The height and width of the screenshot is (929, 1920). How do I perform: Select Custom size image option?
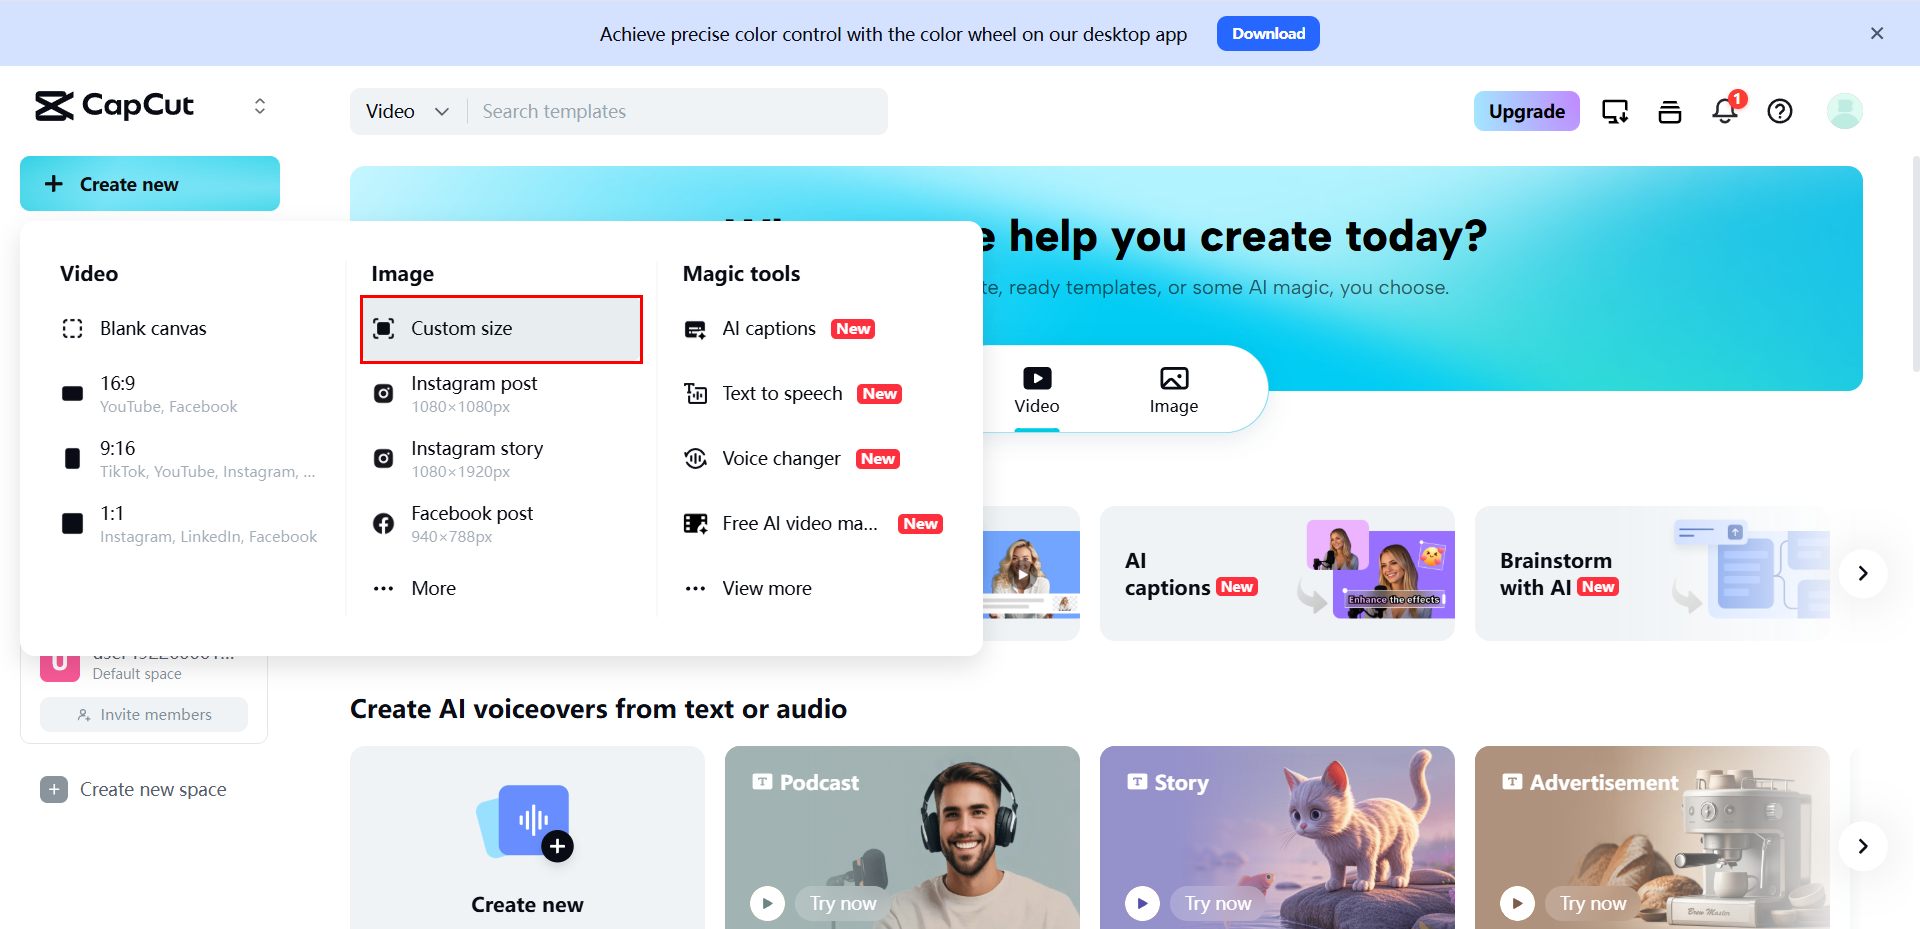(501, 329)
